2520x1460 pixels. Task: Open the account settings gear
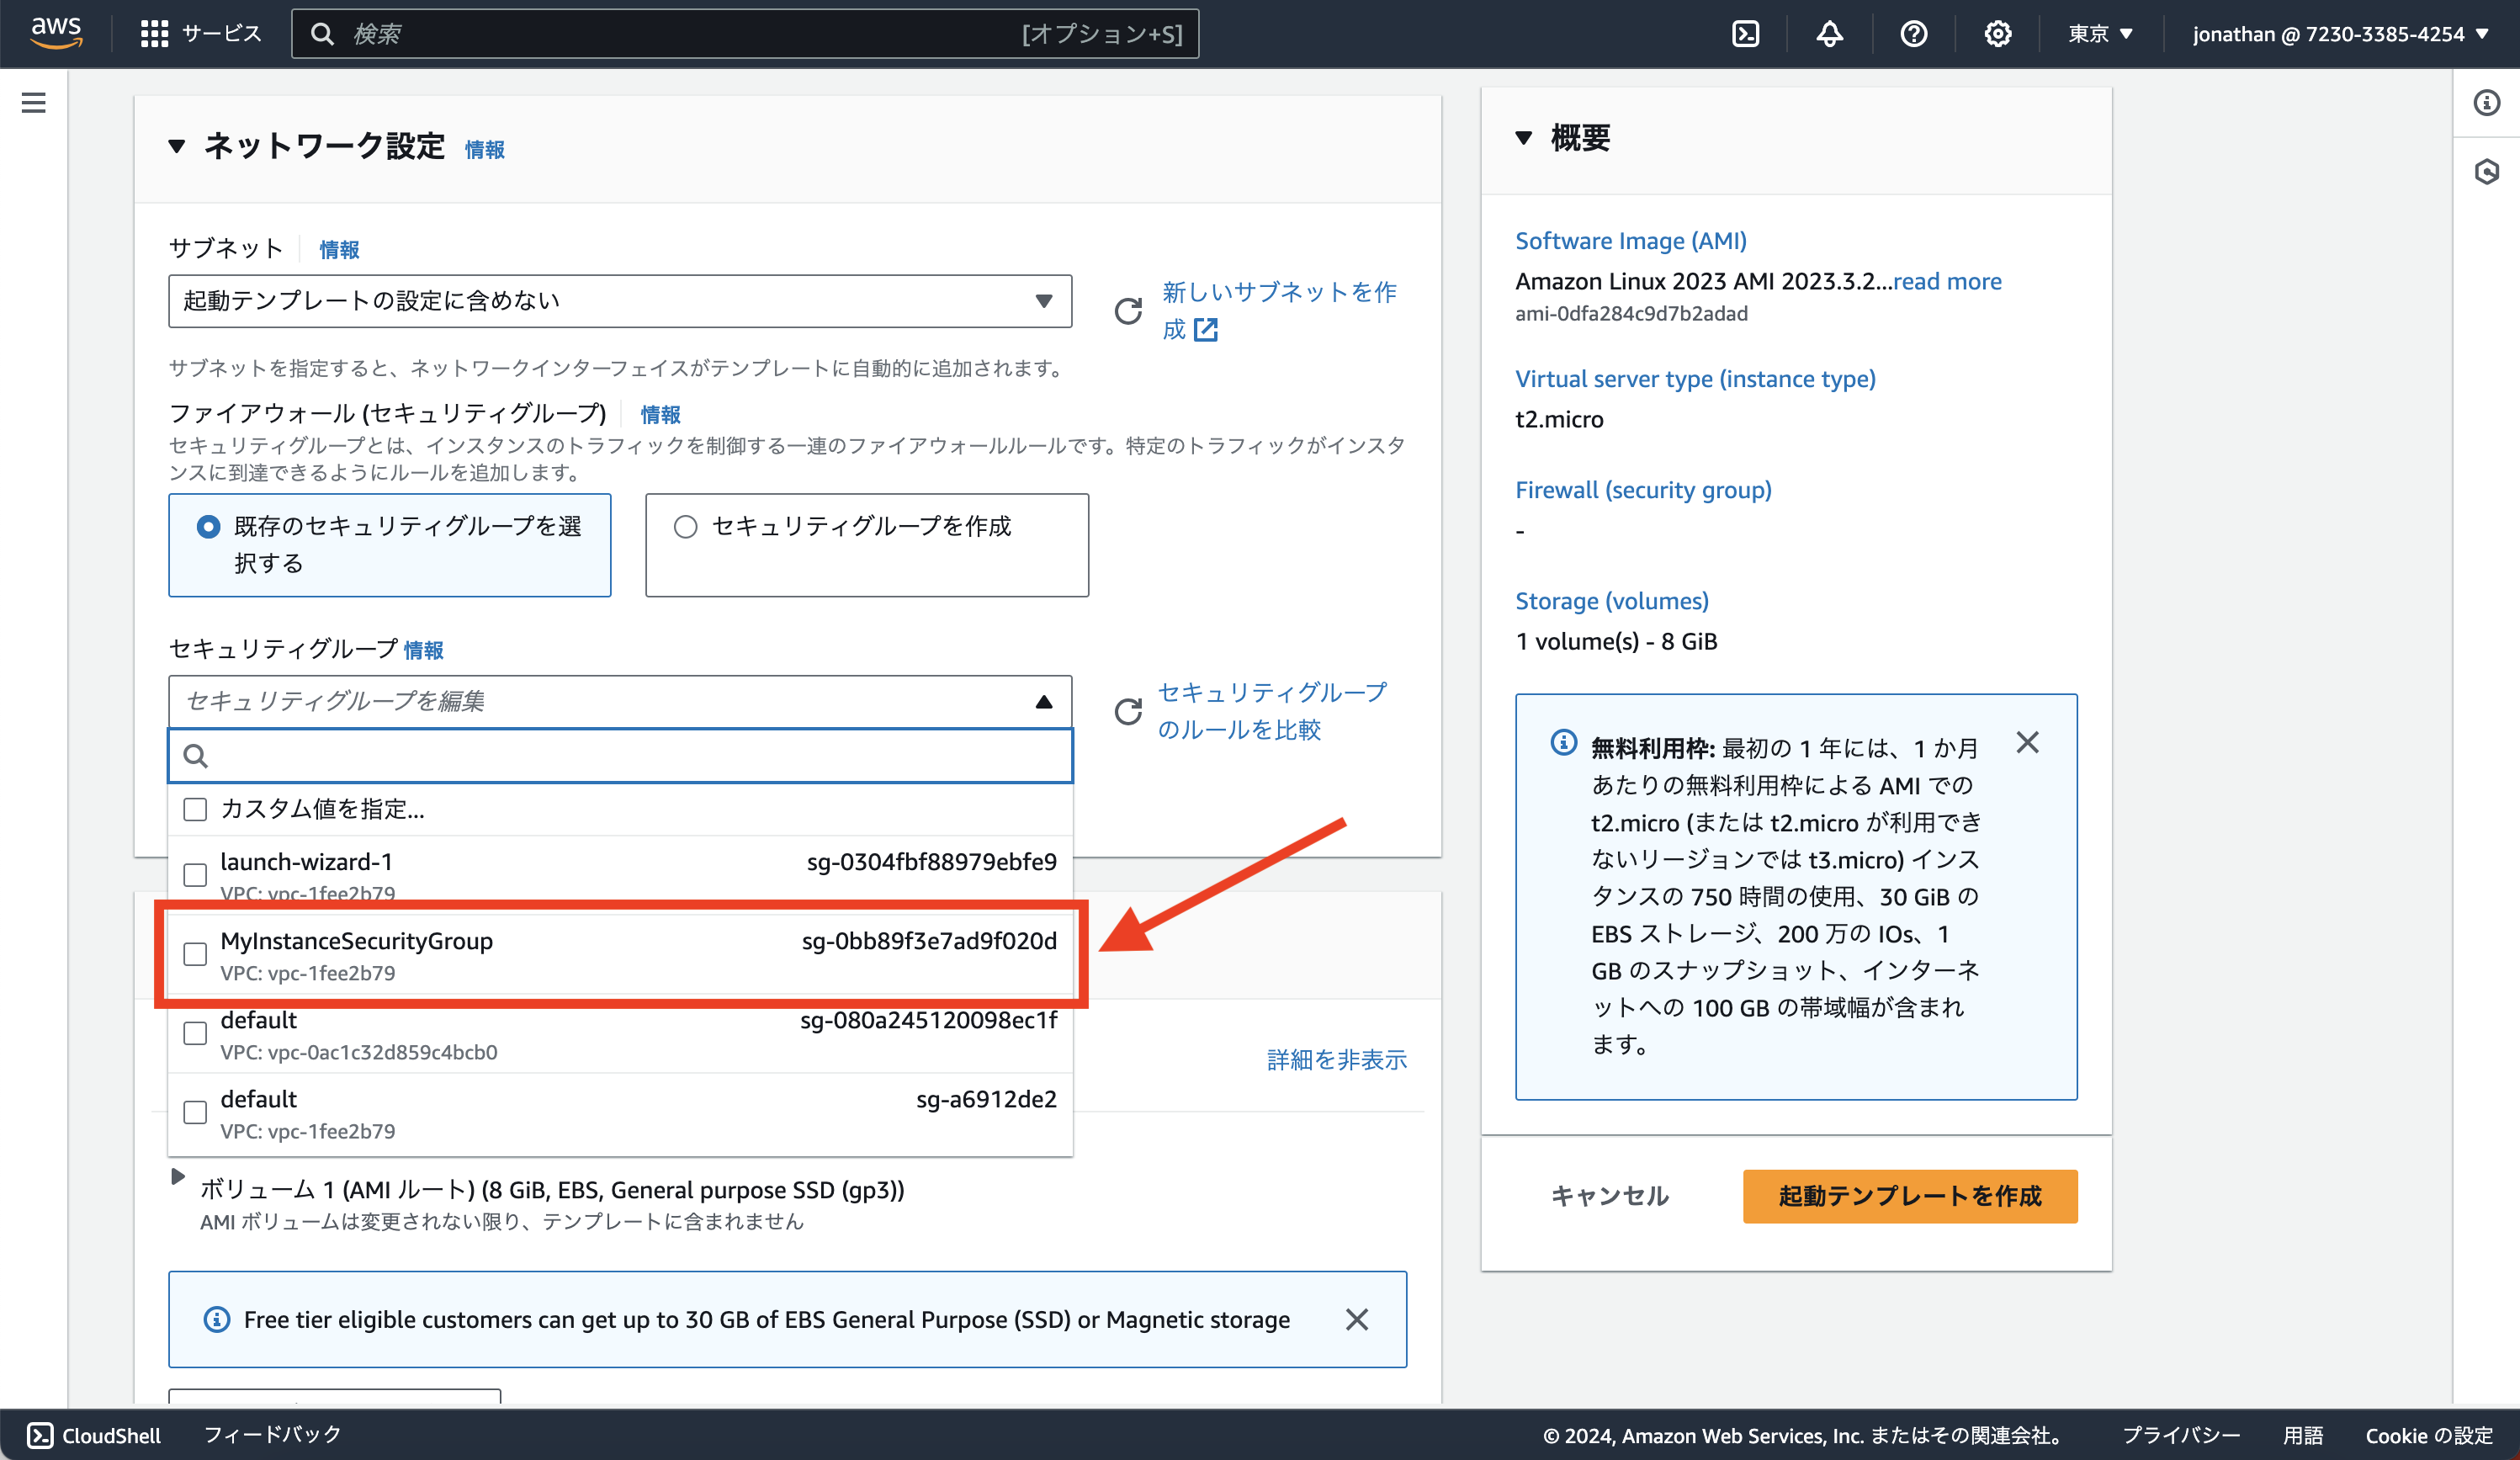coord(1997,33)
